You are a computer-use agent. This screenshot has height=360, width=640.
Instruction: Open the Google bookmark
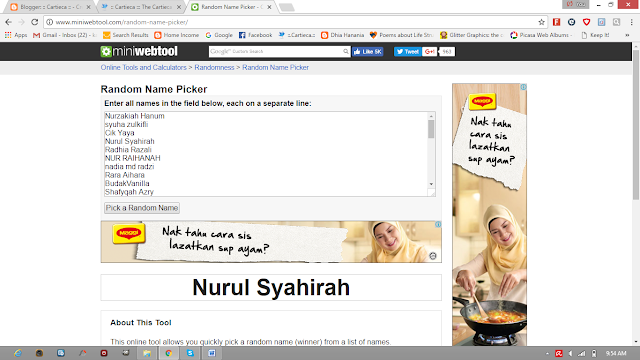tap(219, 35)
